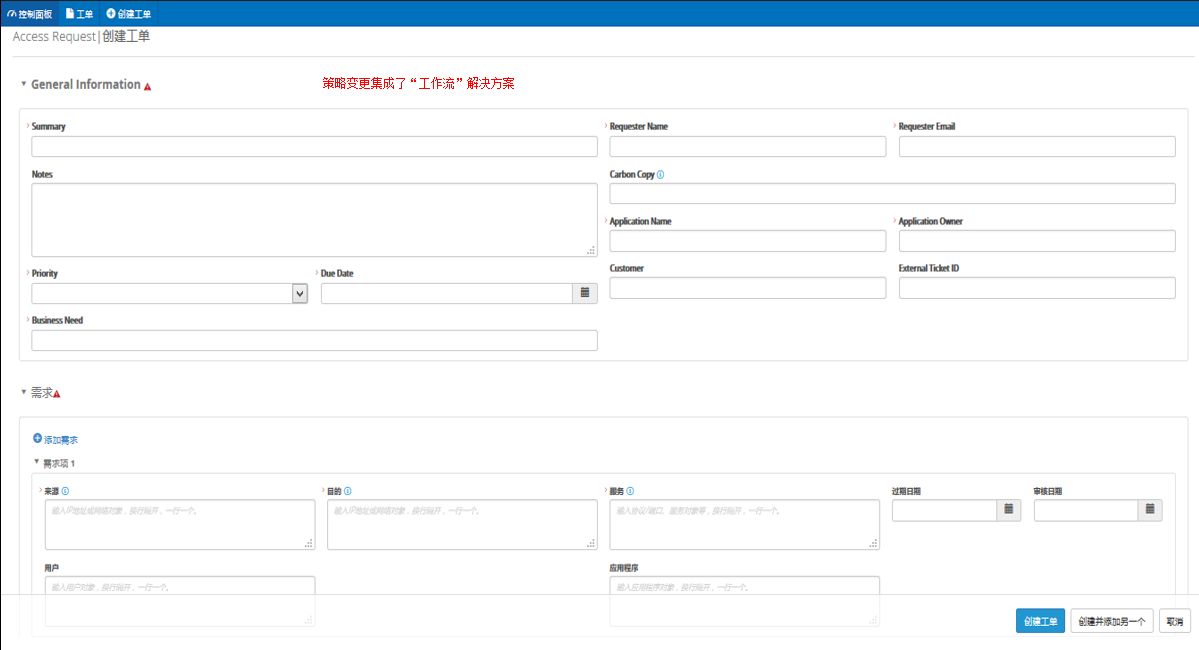Click the 添加需求 plus icon
The image size is (1199, 650).
[x=38, y=439]
